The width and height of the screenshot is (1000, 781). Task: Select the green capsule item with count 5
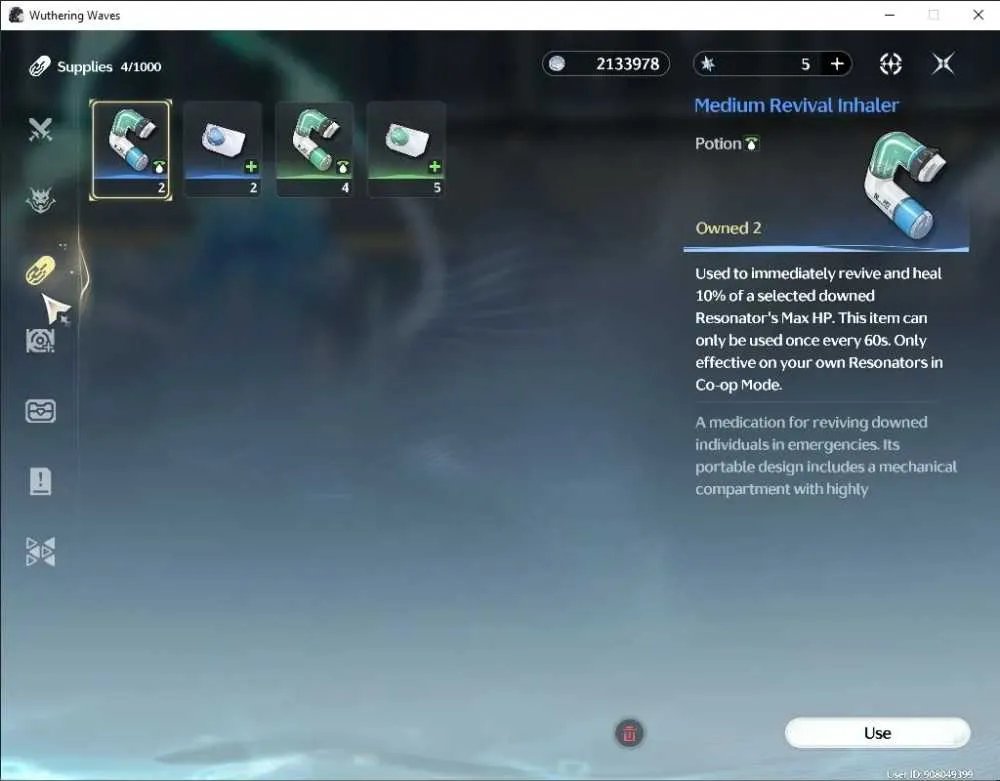406,150
